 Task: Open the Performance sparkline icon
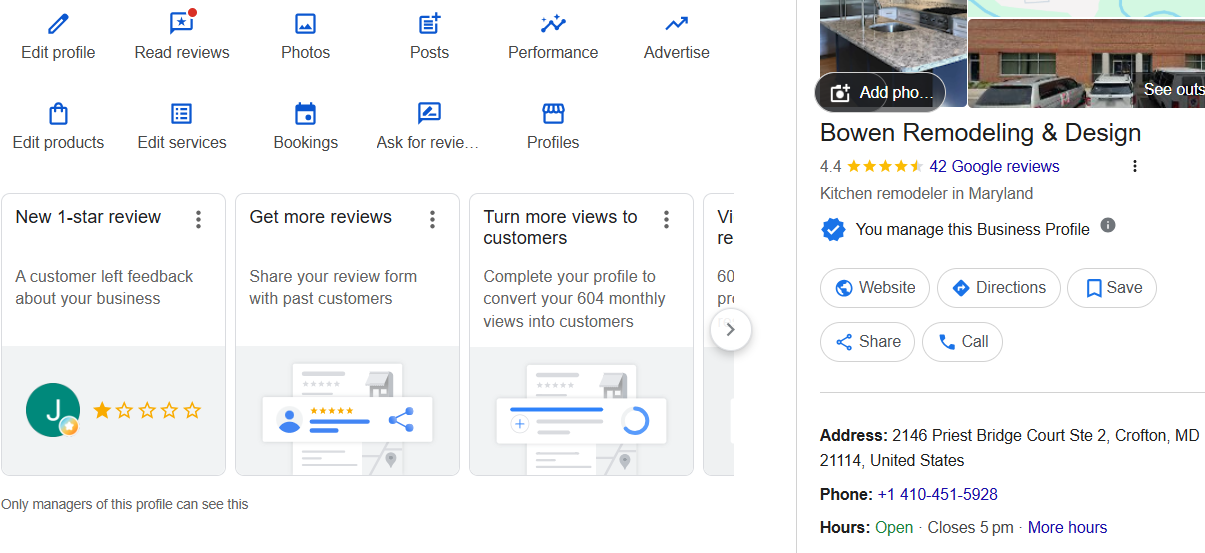tap(553, 23)
